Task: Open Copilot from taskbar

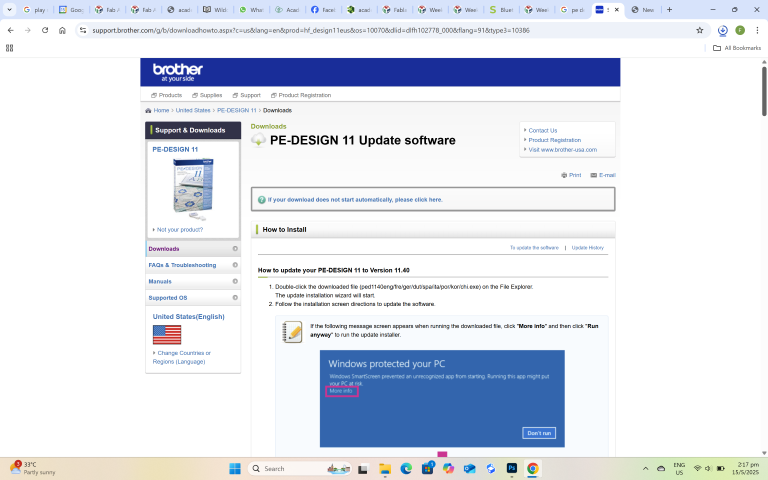Action: (x=448, y=469)
